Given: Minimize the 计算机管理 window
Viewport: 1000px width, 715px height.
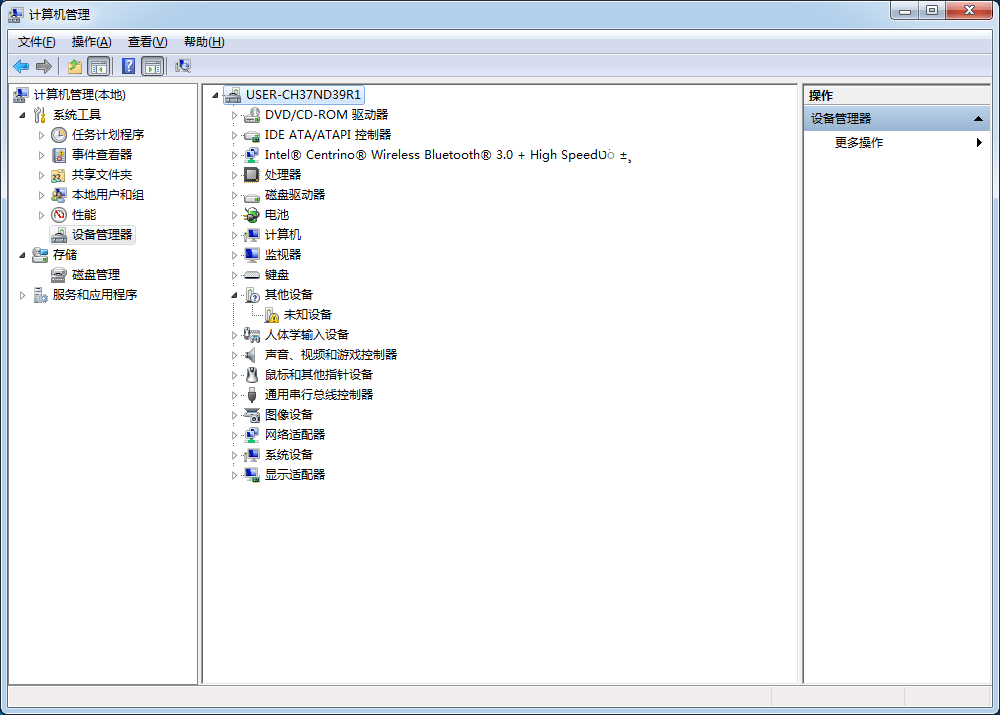Looking at the screenshot, I should tap(904, 10).
